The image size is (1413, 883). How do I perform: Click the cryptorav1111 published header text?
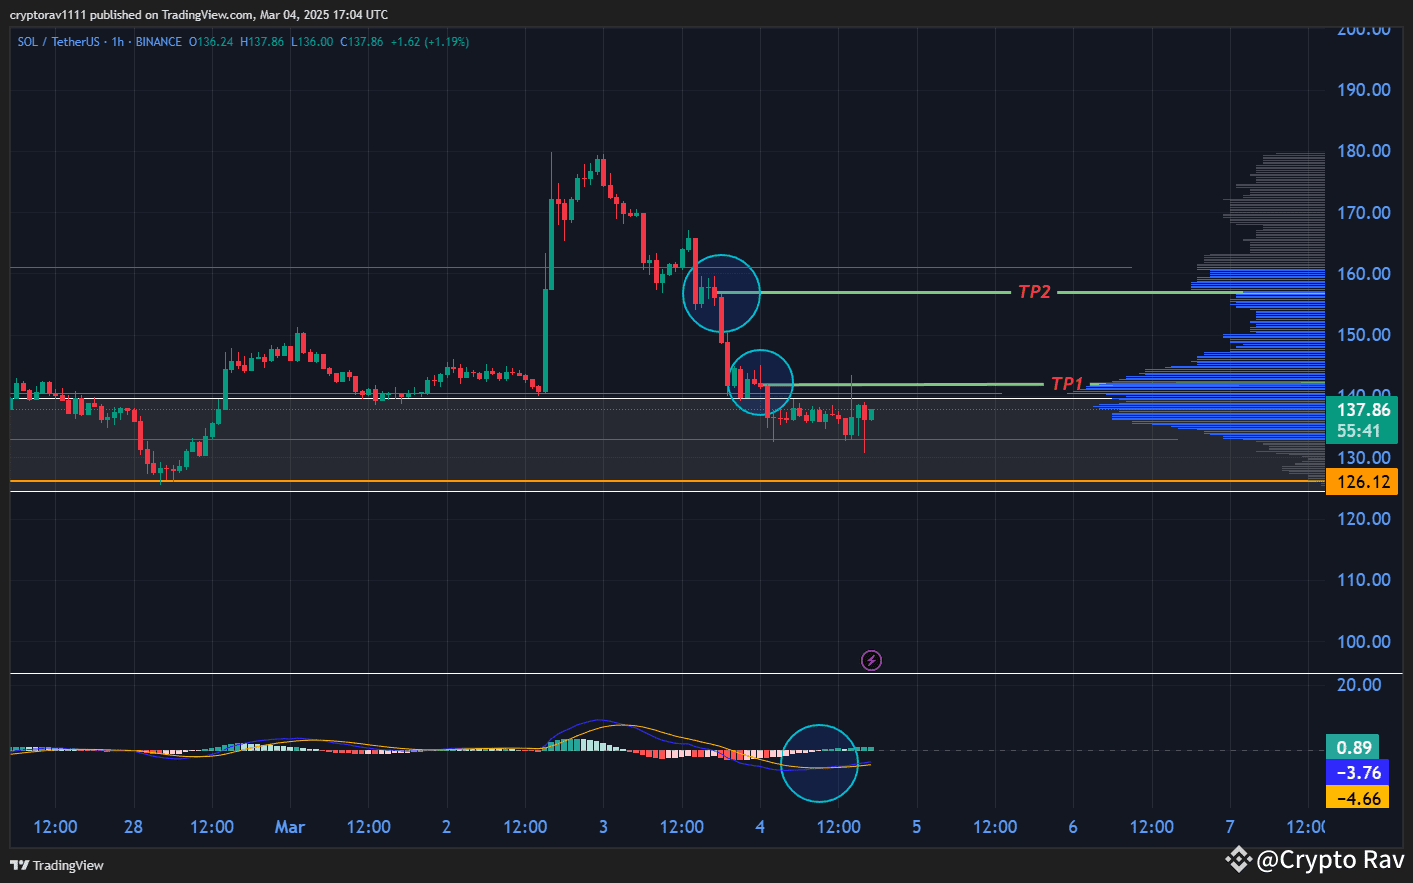coord(199,15)
